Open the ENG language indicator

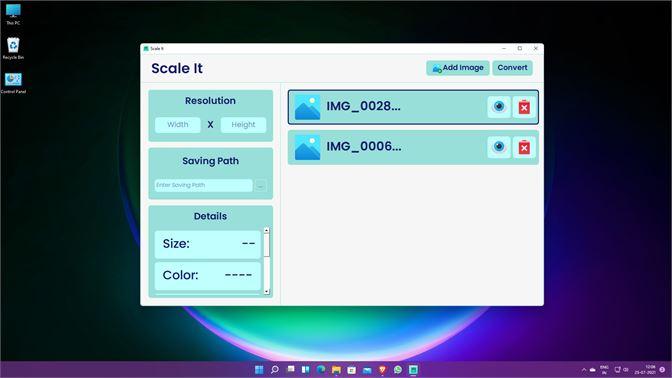[x=604, y=370]
